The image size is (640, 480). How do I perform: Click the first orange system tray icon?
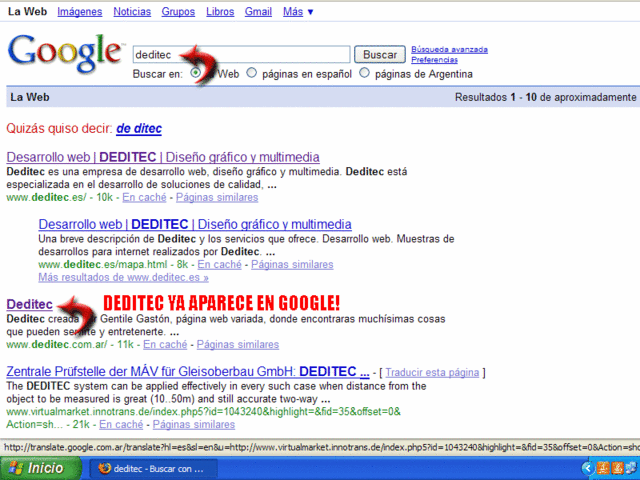tap(603, 468)
